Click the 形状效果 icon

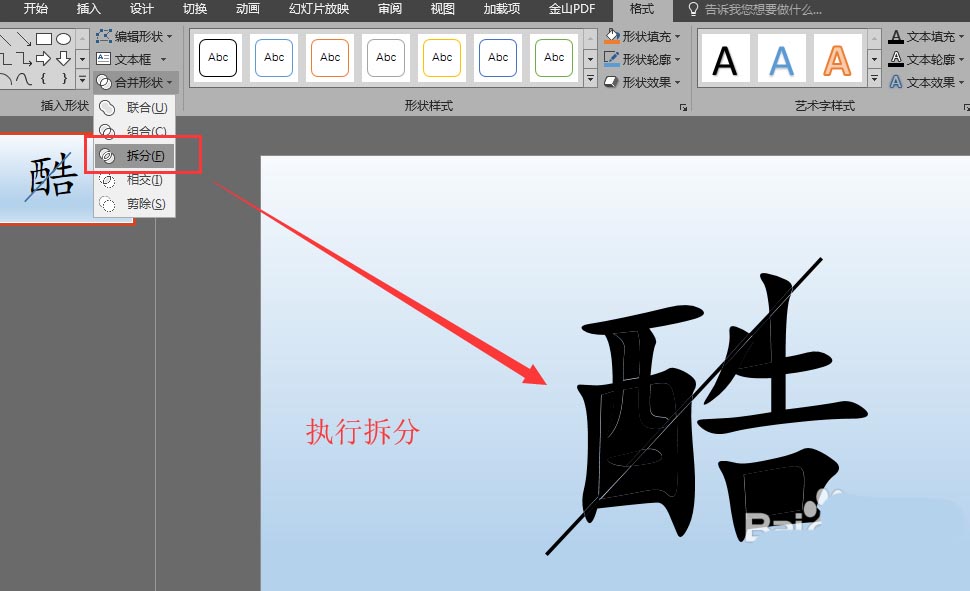611,82
